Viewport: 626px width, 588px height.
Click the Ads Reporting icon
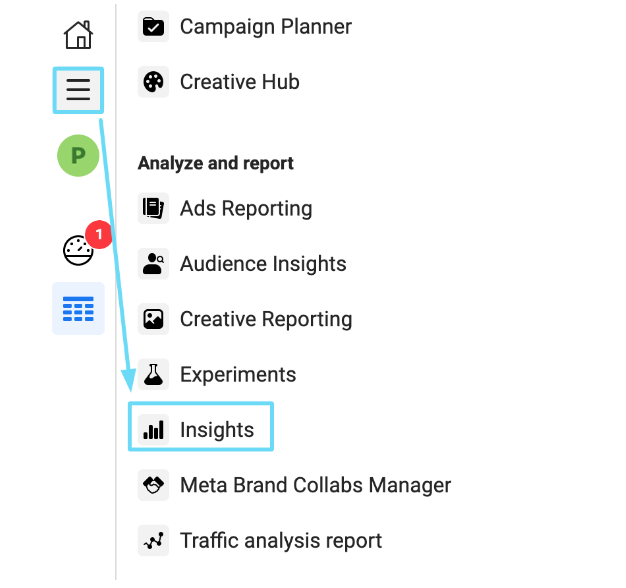point(153,208)
